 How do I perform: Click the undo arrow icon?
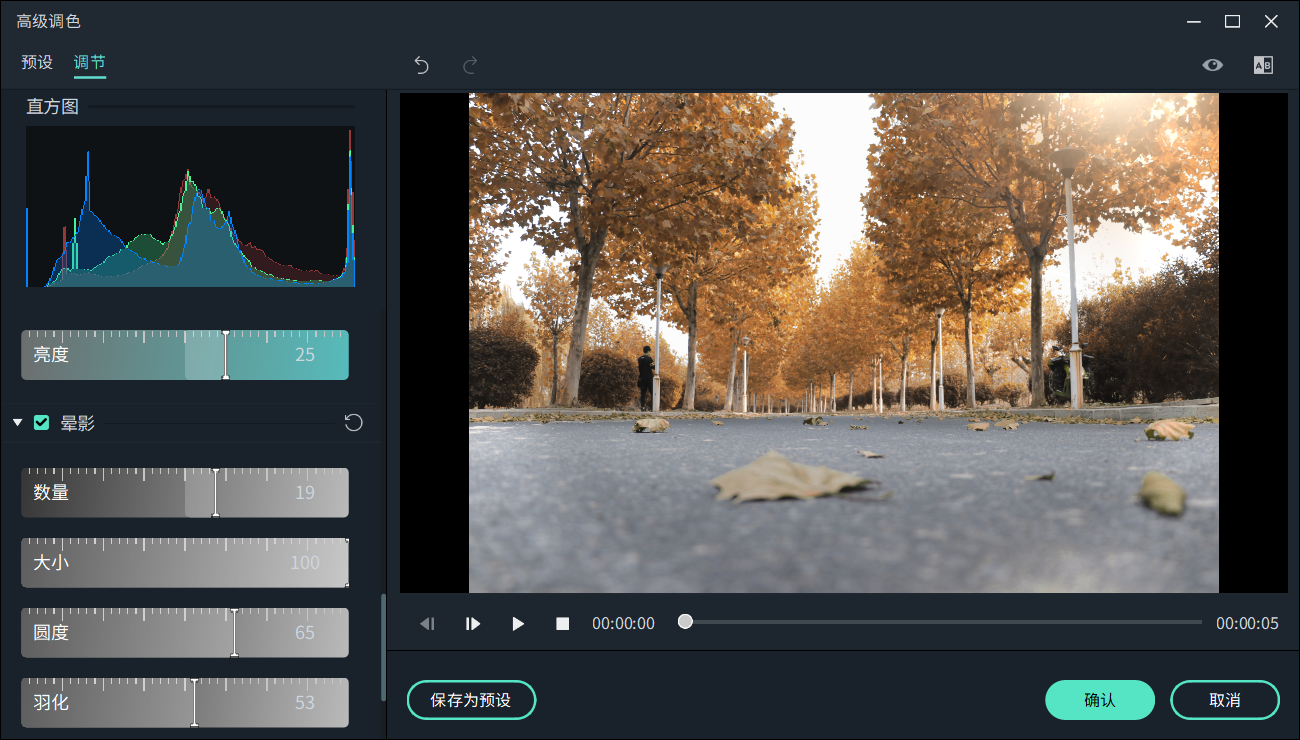pos(421,65)
